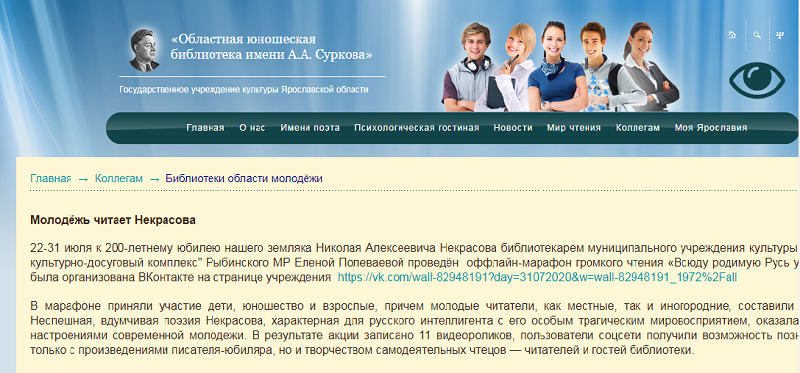Go to Главная in the breadcrumb
The width and height of the screenshot is (800, 373).
point(51,179)
